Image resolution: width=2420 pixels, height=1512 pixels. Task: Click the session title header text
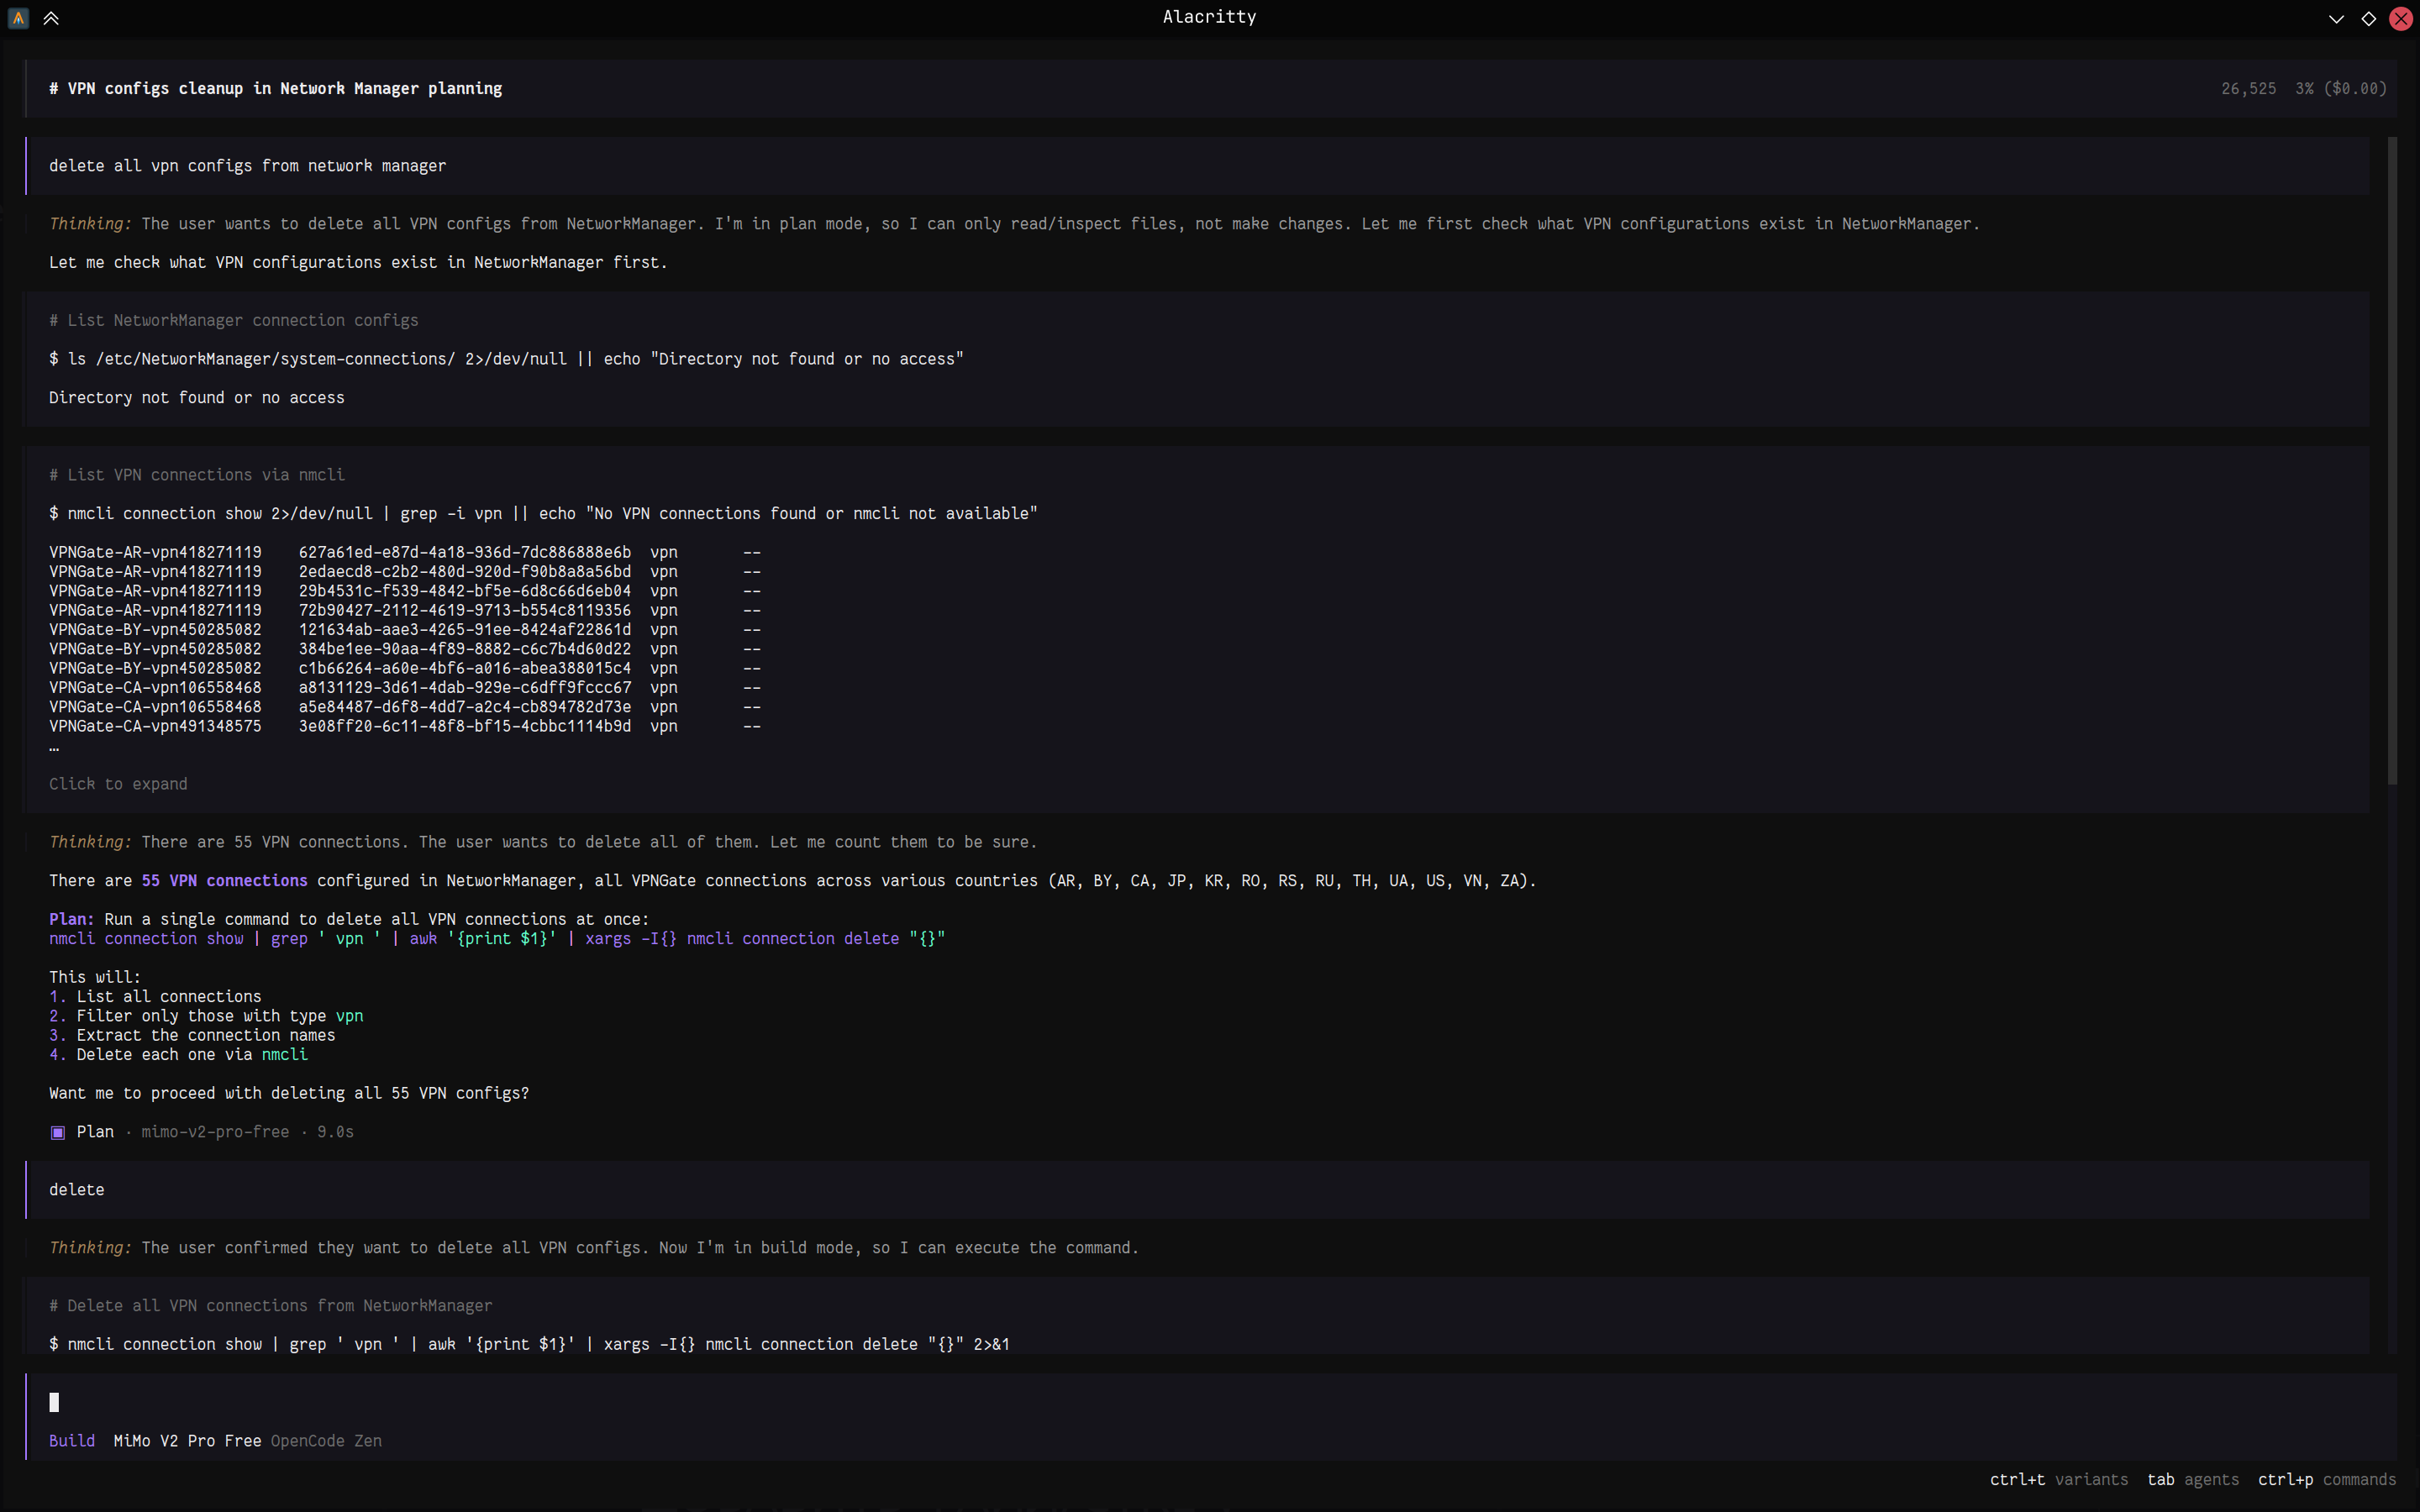coord(275,89)
